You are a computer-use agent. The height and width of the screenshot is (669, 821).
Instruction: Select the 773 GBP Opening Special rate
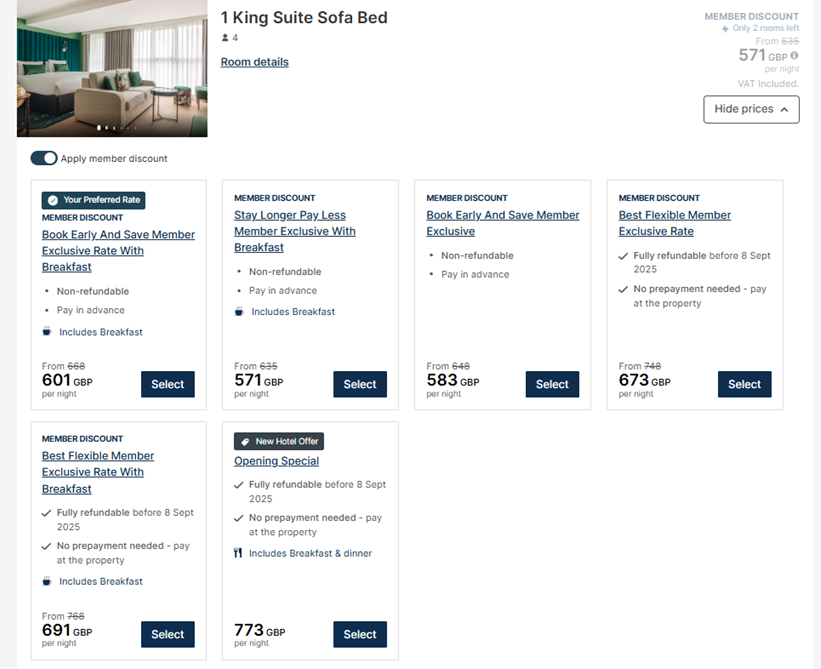(x=360, y=634)
